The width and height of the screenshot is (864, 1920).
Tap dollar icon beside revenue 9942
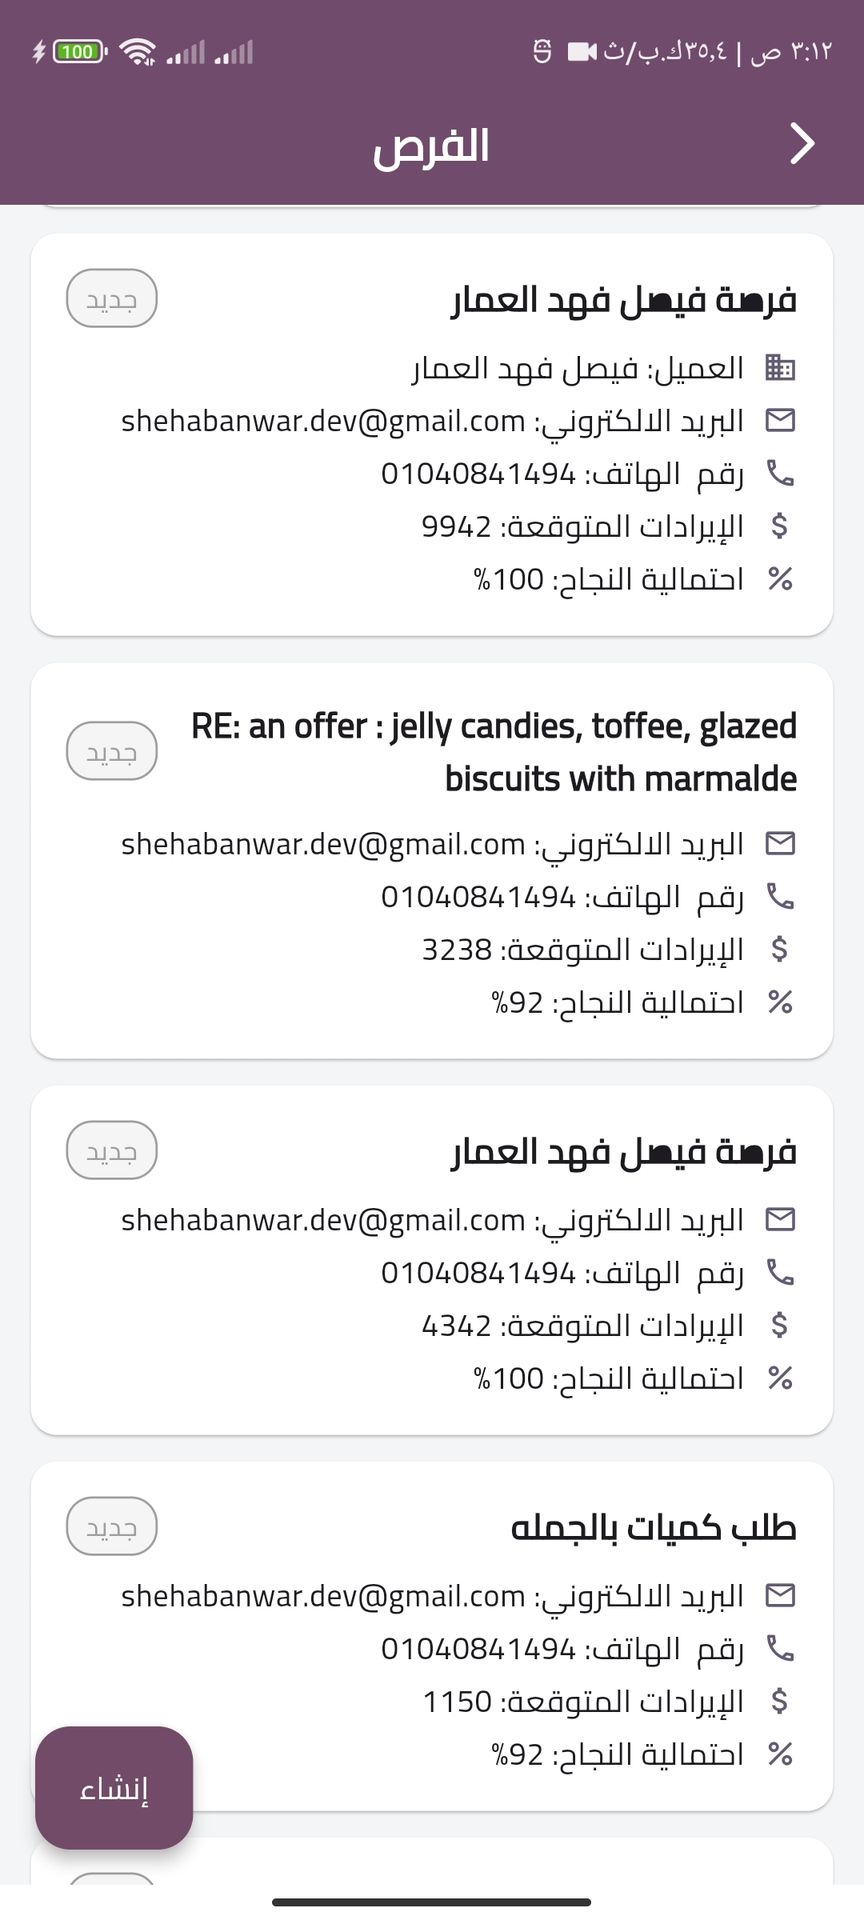coord(780,526)
